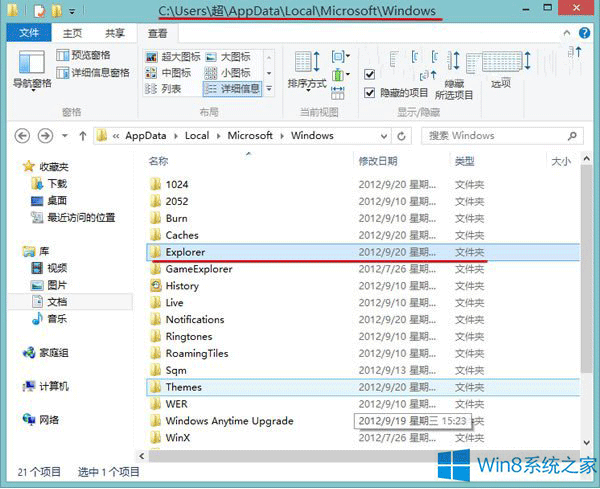This screenshot has height=489, width=600.
Task: Select 大图标 large icons layout
Action: pos(228,57)
